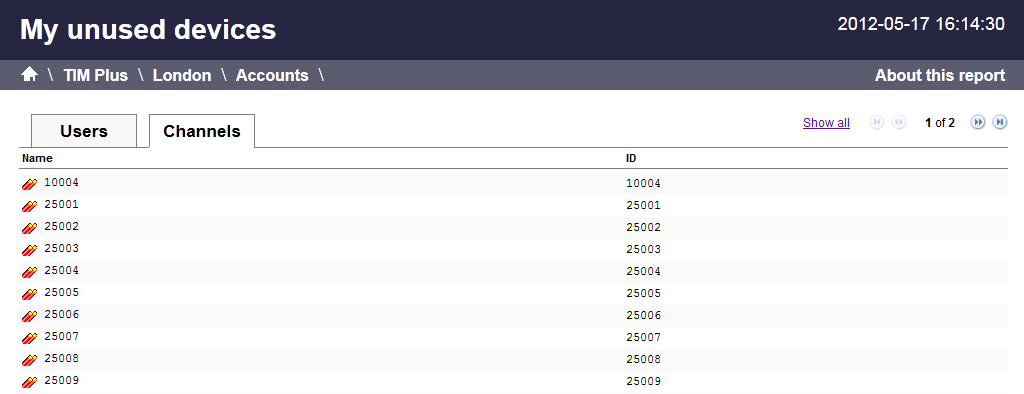The image size is (1024, 394).
Task: Navigate to TIM Plus breadcrumb
Action: (x=95, y=75)
